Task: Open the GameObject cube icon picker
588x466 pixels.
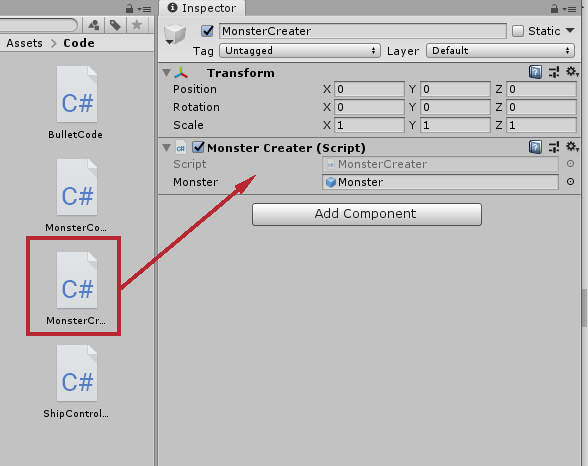Action: (x=175, y=34)
